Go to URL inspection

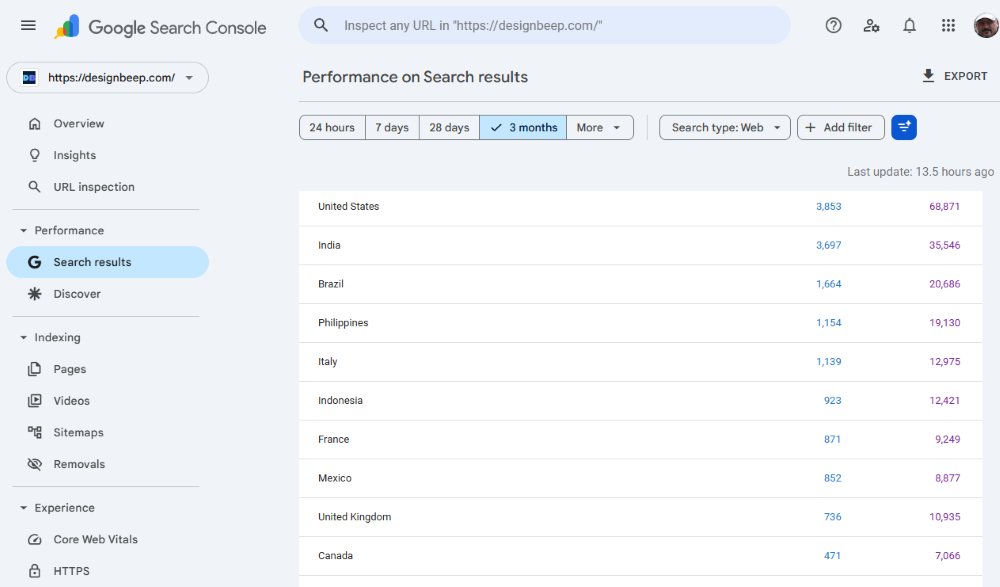click(x=94, y=187)
